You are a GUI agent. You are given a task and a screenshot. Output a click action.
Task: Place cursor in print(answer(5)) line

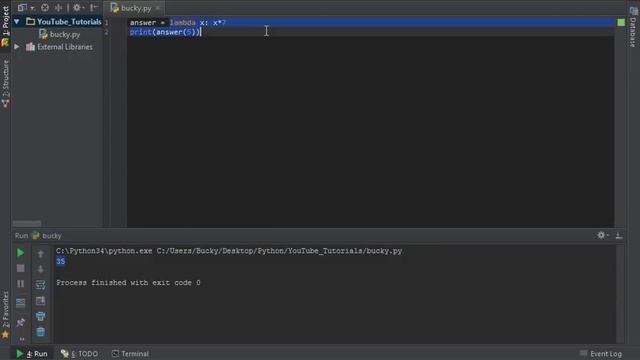165,32
